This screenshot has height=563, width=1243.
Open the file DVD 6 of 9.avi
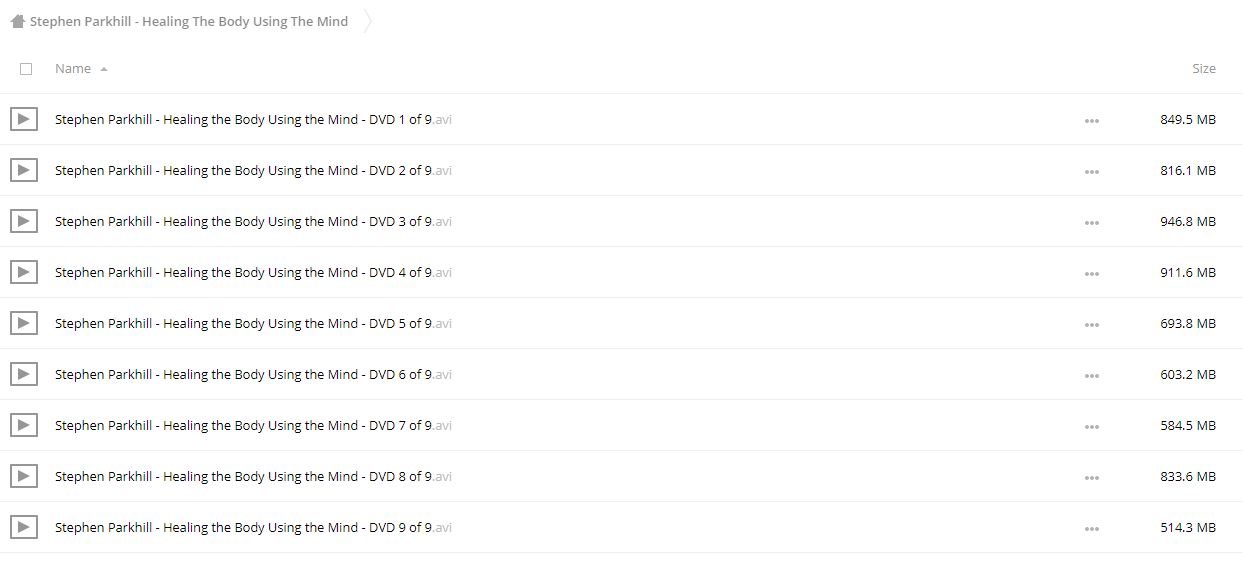(x=253, y=374)
